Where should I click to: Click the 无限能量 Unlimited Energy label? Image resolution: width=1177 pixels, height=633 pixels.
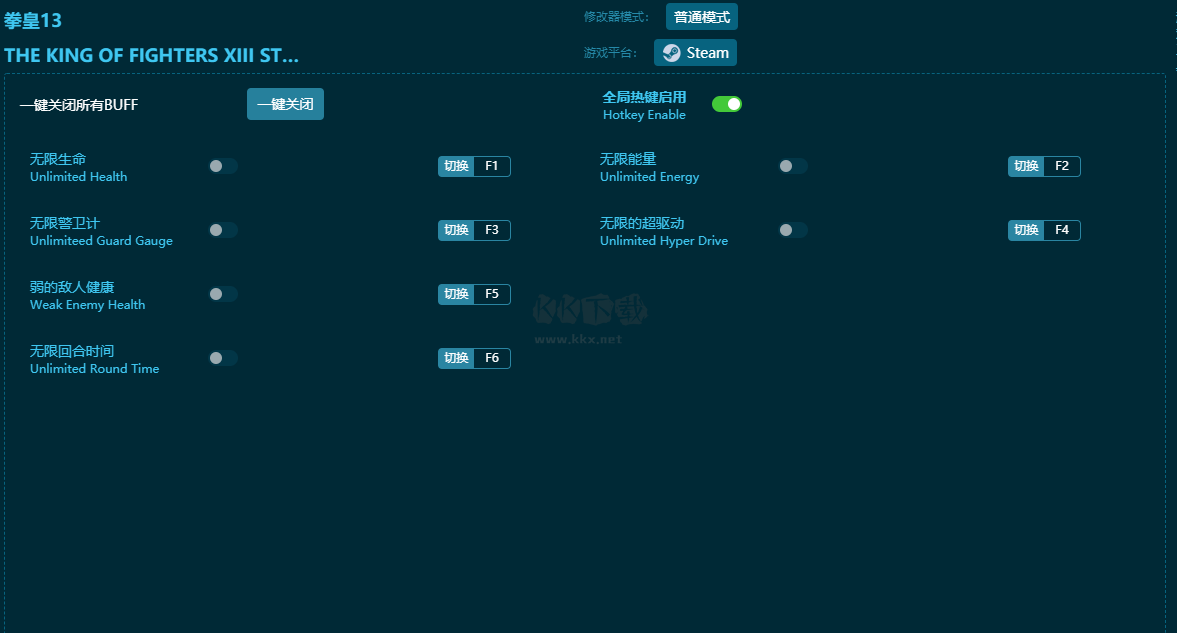tap(649, 167)
